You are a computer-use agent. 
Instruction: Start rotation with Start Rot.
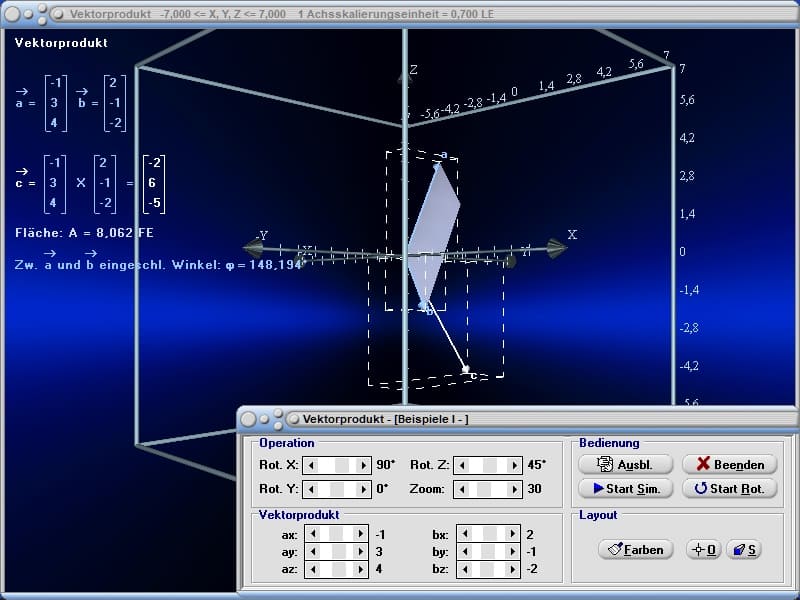[730, 488]
